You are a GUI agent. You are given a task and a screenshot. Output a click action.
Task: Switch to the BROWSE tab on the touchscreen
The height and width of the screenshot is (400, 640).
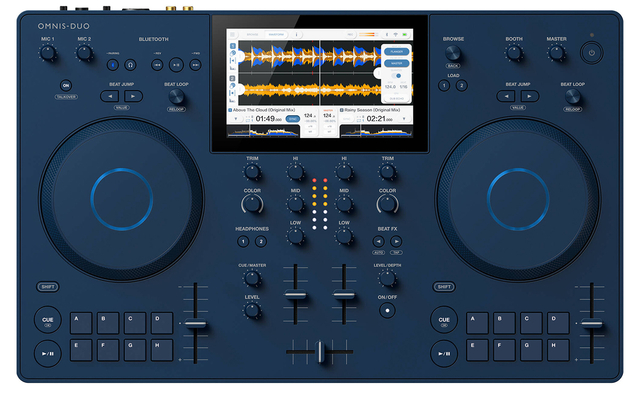pos(253,35)
